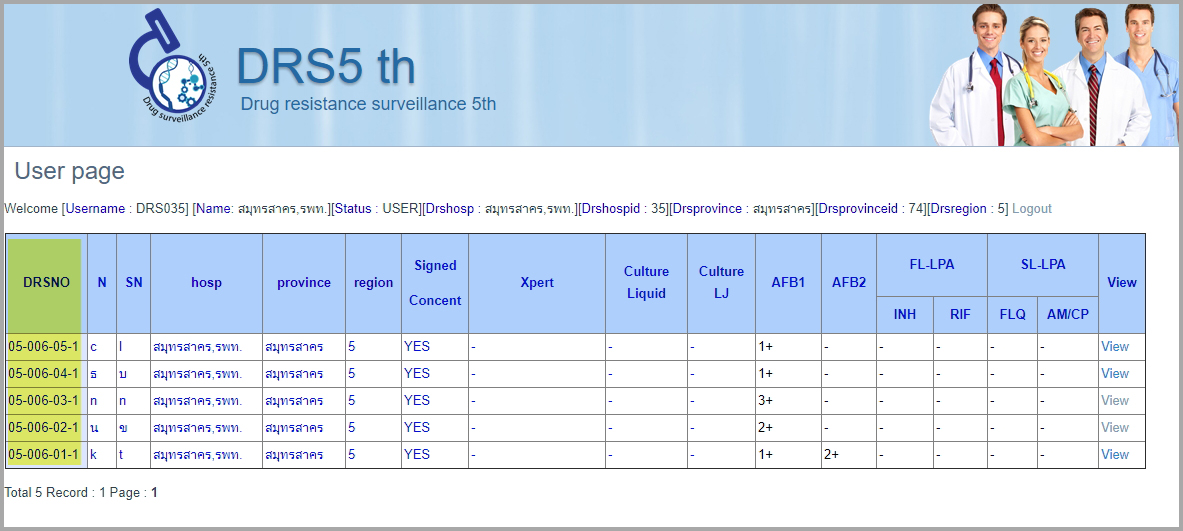Click the DRS5 th title text

point(325,67)
